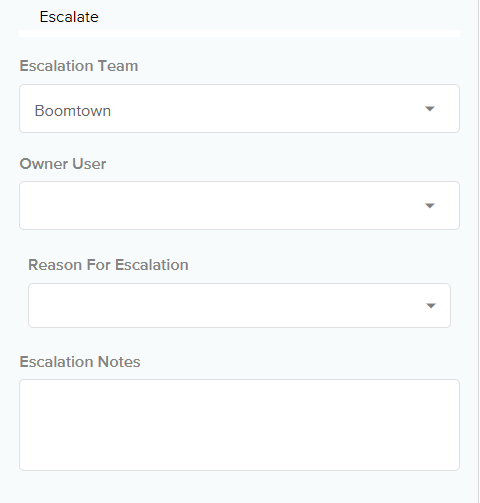
Task: Select a reason for escalating
Action: (239, 306)
